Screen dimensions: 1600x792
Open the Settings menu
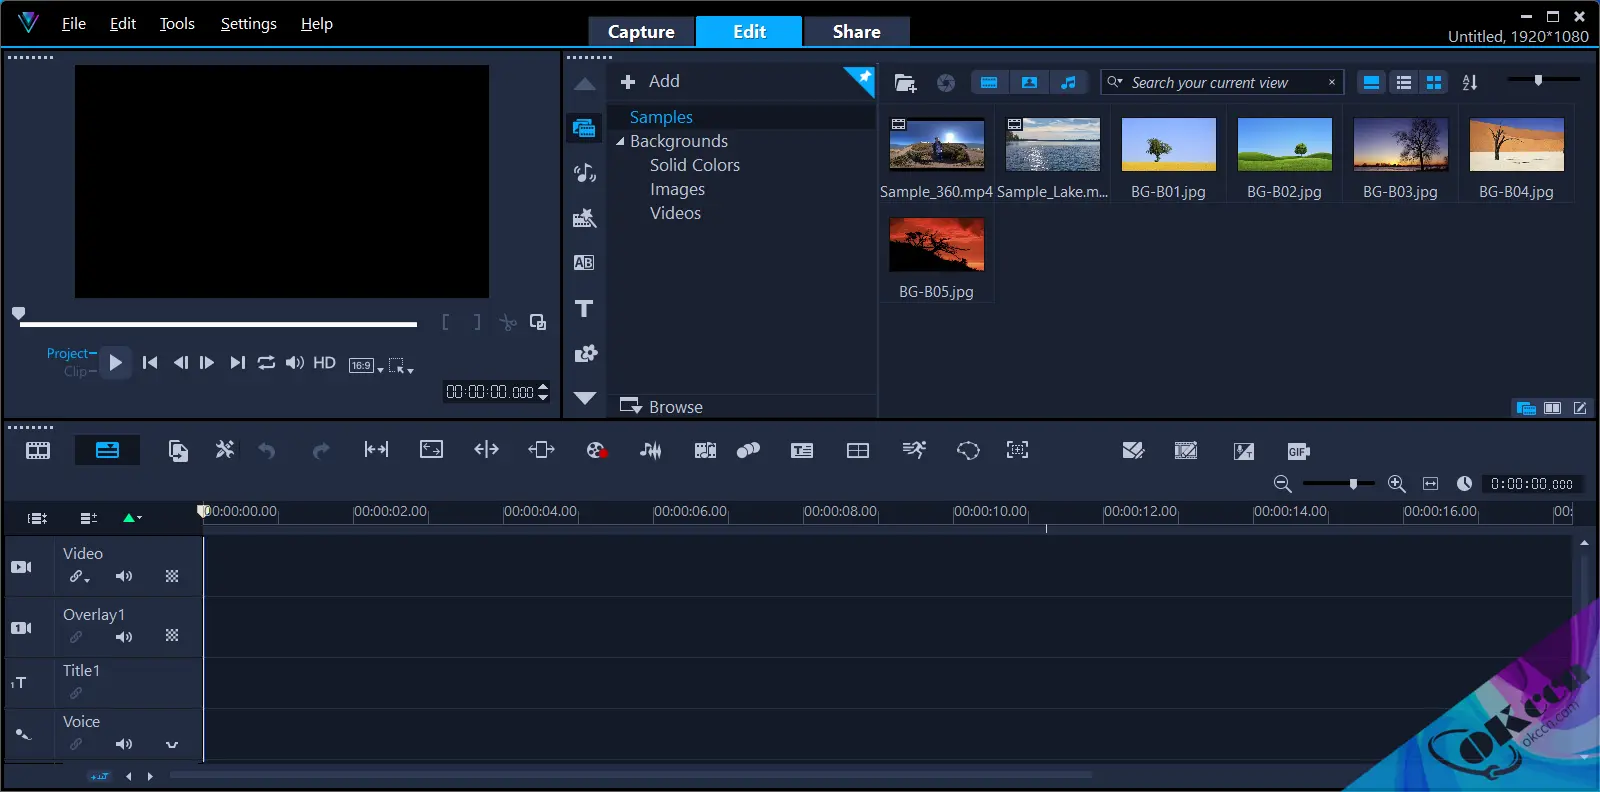[249, 24]
